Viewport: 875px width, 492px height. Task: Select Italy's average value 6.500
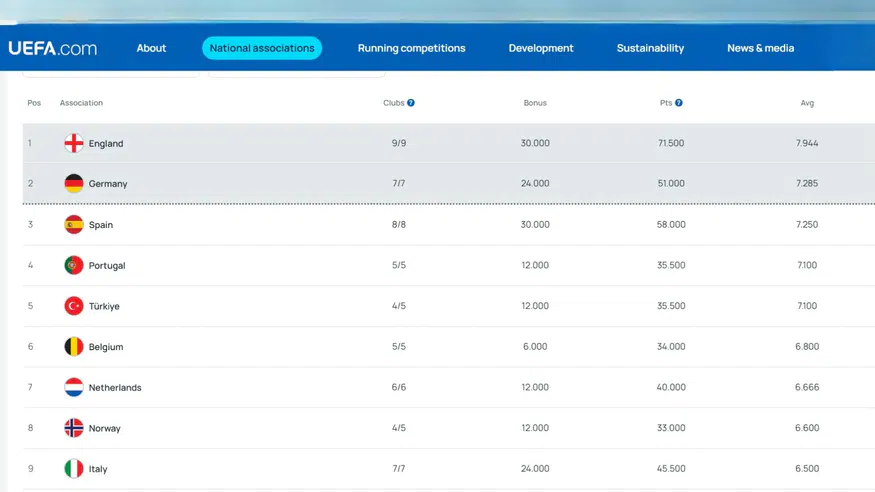(807, 469)
